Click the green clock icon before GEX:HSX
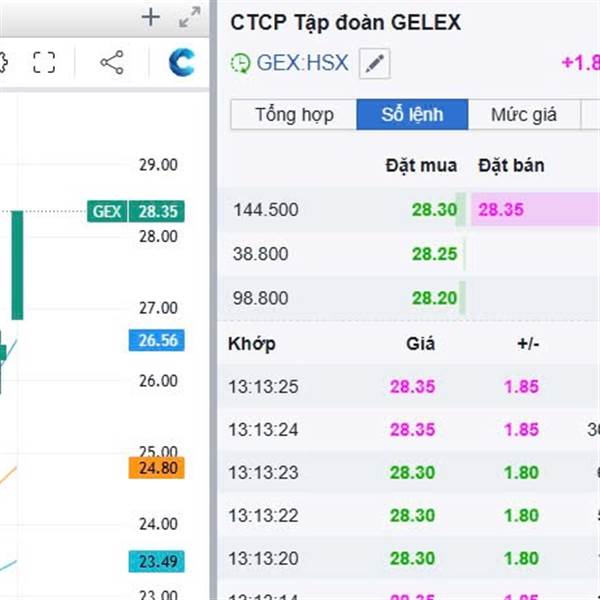 tap(240, 63)
